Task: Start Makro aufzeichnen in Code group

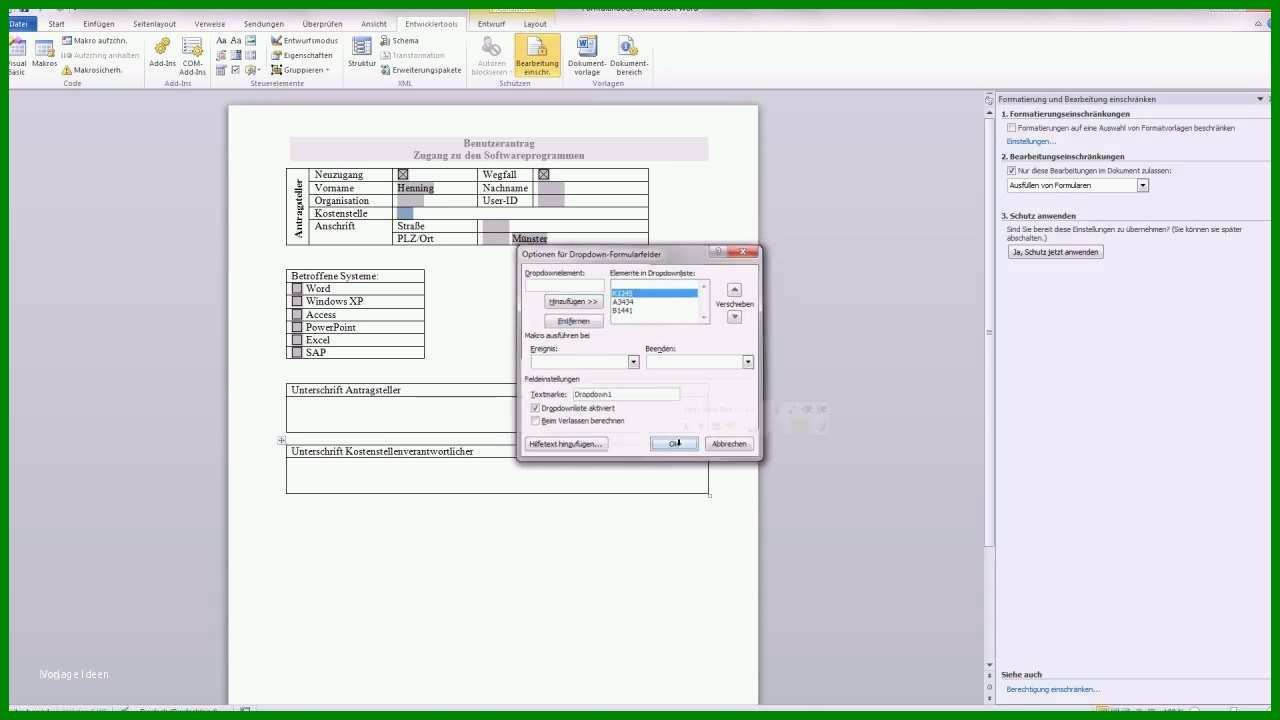Action: click(95, 41)
